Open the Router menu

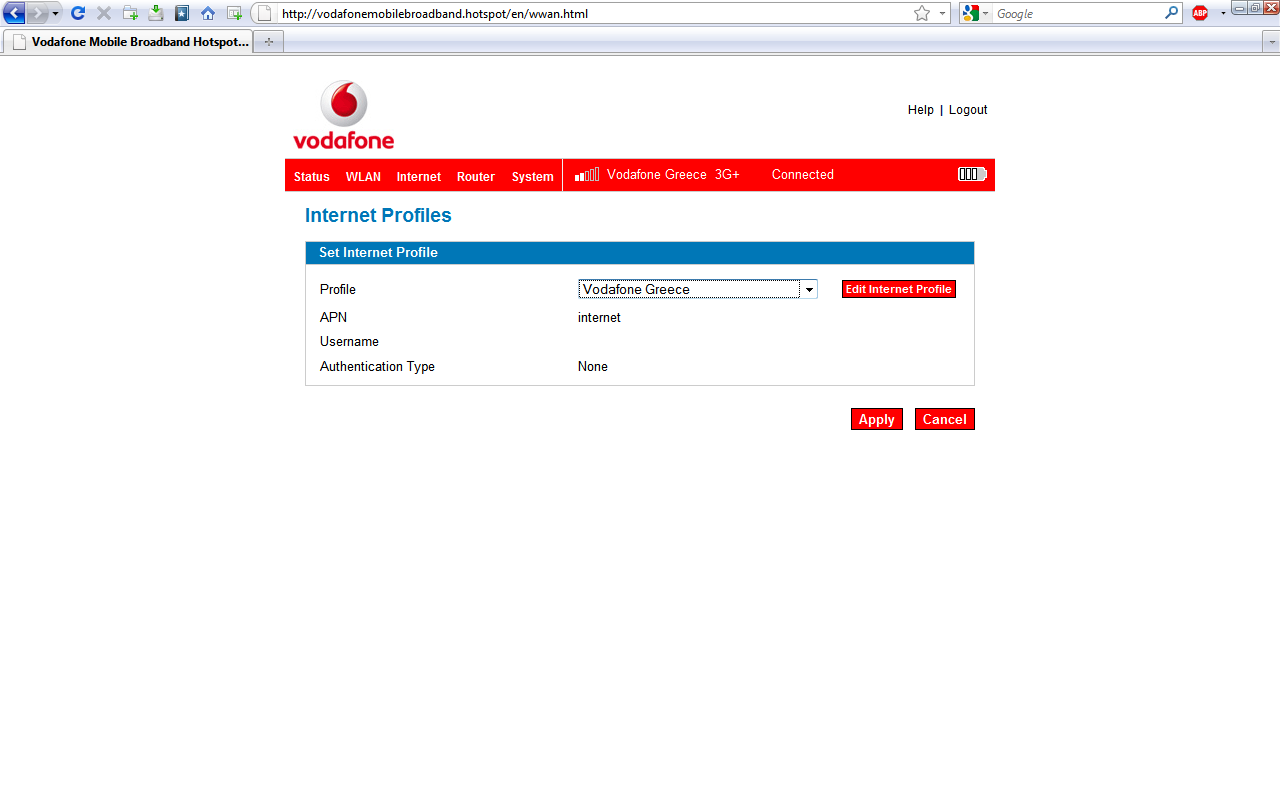tap(476, 176)
